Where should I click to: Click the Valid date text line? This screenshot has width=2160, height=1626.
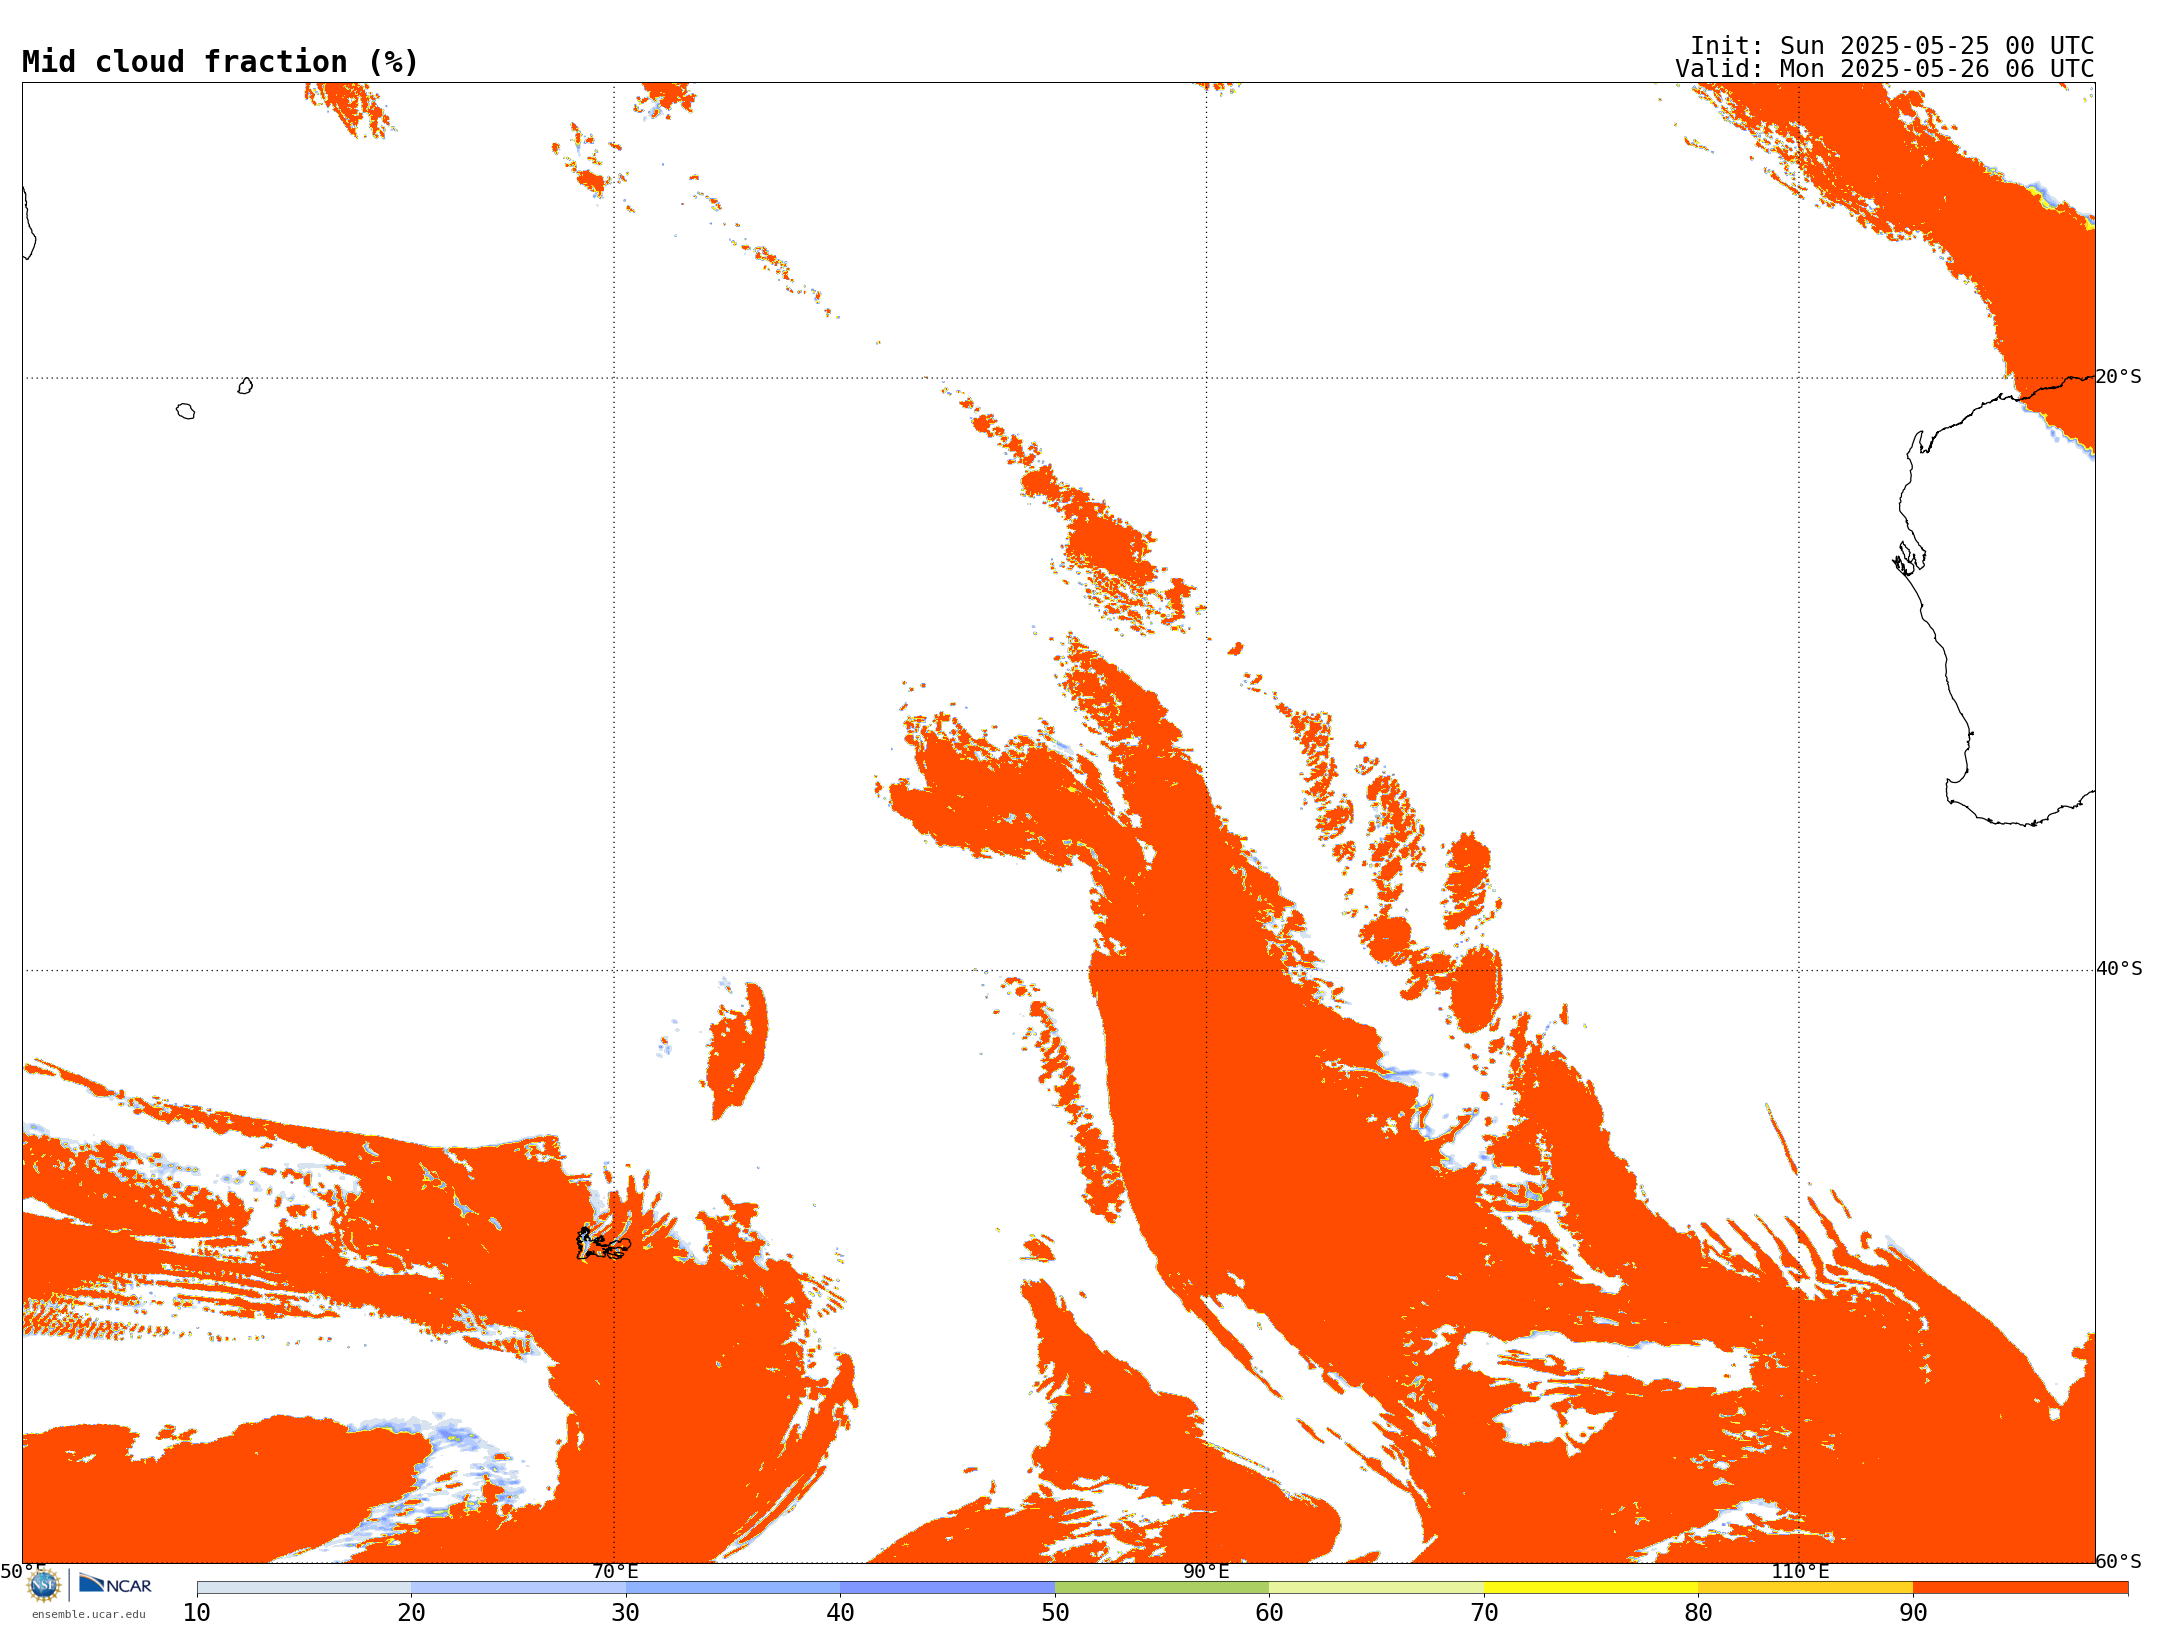pyautogui.click(x=1885, y=69)
